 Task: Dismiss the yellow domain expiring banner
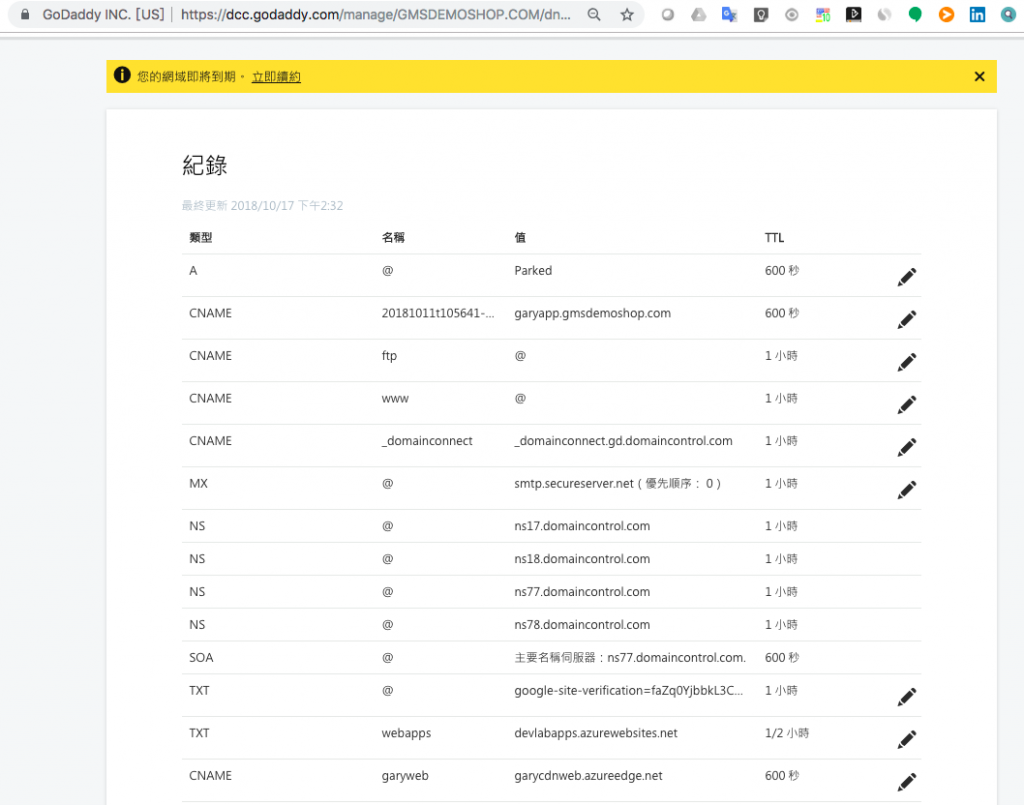pyautogui.click(x=979, y=76)
